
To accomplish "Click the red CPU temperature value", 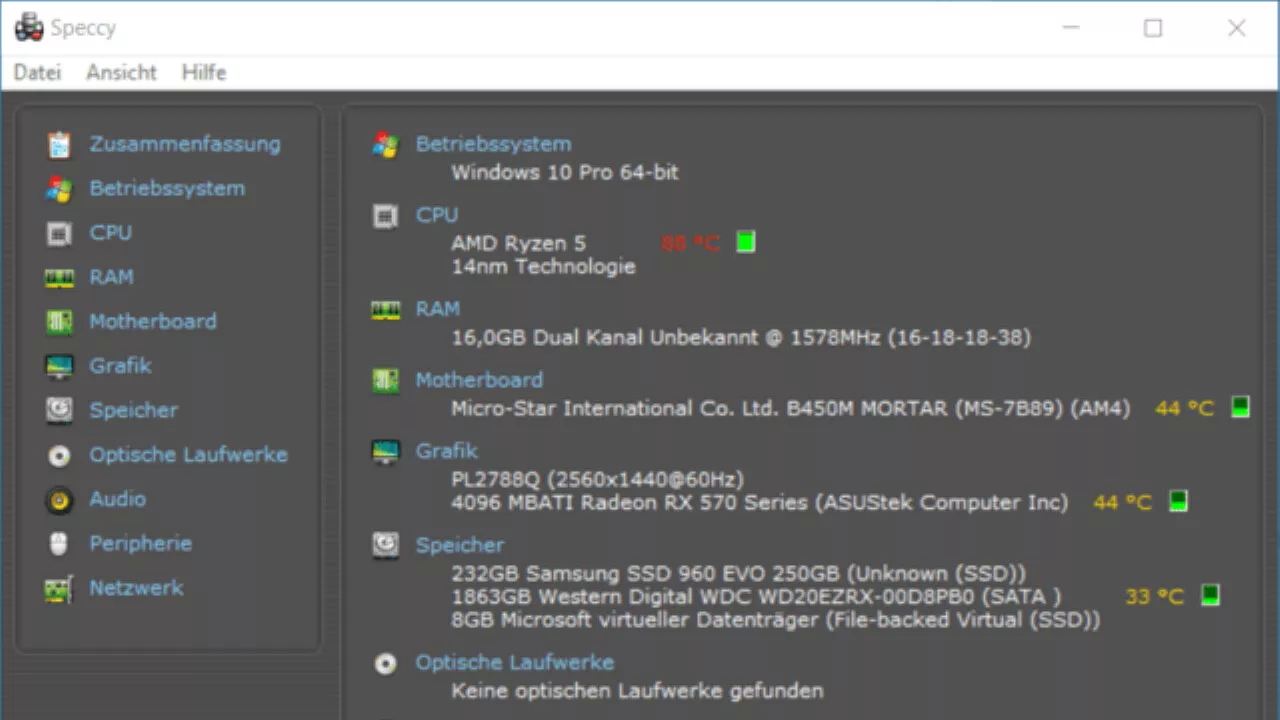I will [x=690, y=243].
